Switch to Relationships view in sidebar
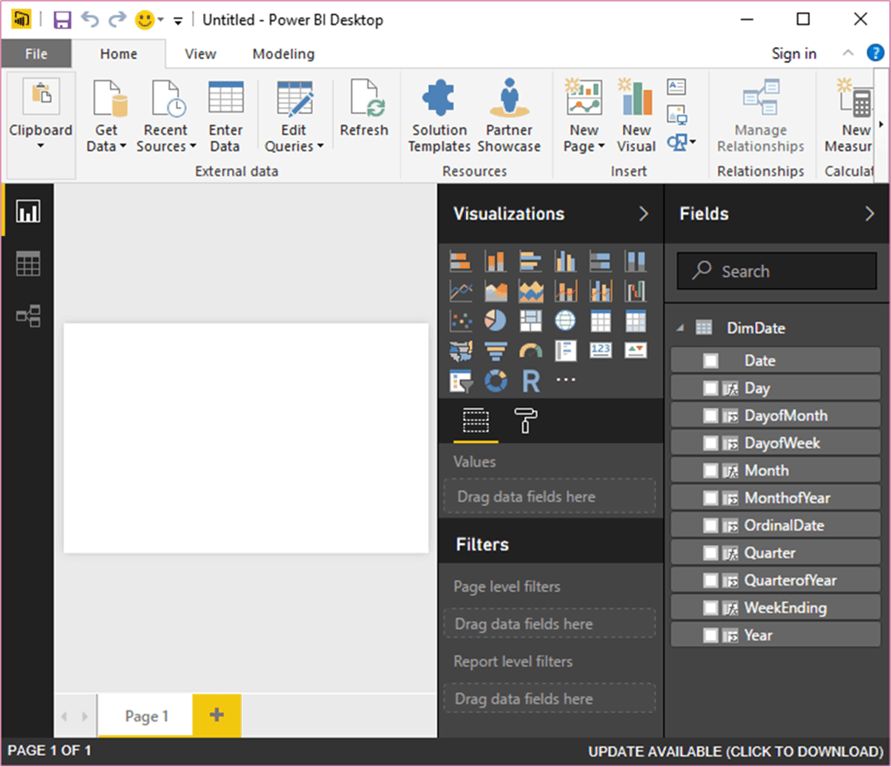The width and height of the screenshot is (891, 767). pyautogui.click(x=28, y=316)
